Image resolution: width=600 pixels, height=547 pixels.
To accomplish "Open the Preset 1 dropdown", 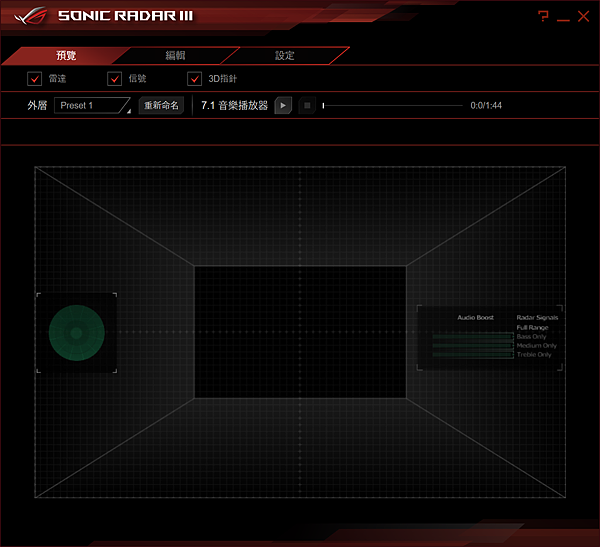I will click(93, 105).
